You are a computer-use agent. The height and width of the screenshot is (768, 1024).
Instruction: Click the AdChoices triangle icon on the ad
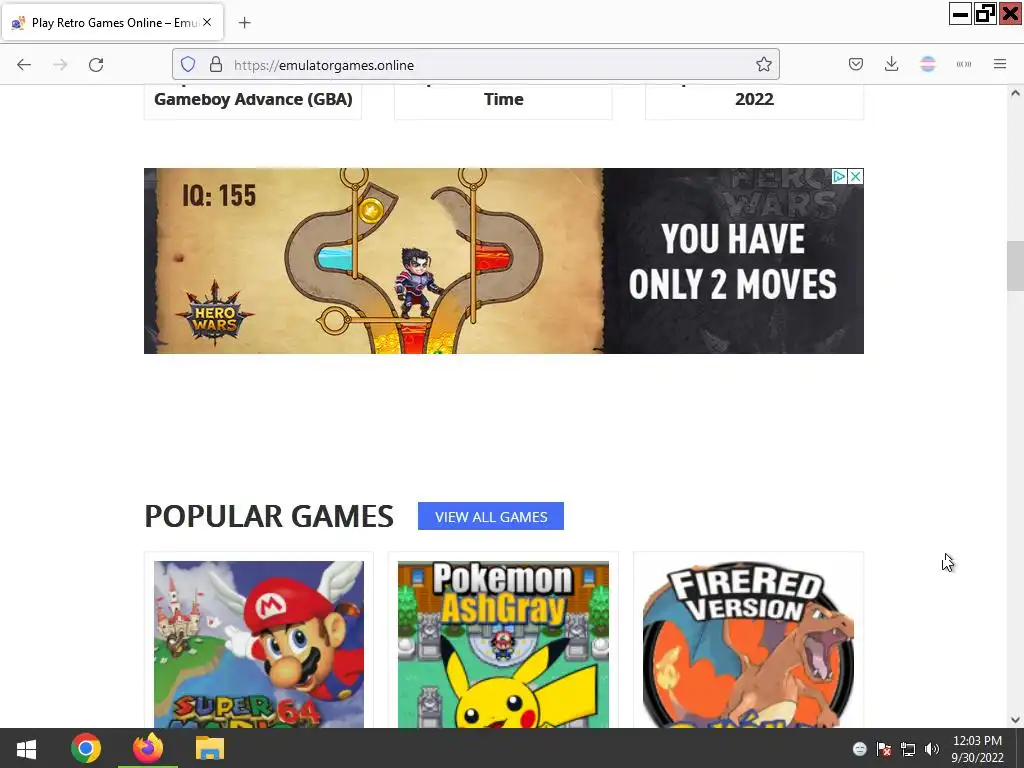[x=839, y=176]
